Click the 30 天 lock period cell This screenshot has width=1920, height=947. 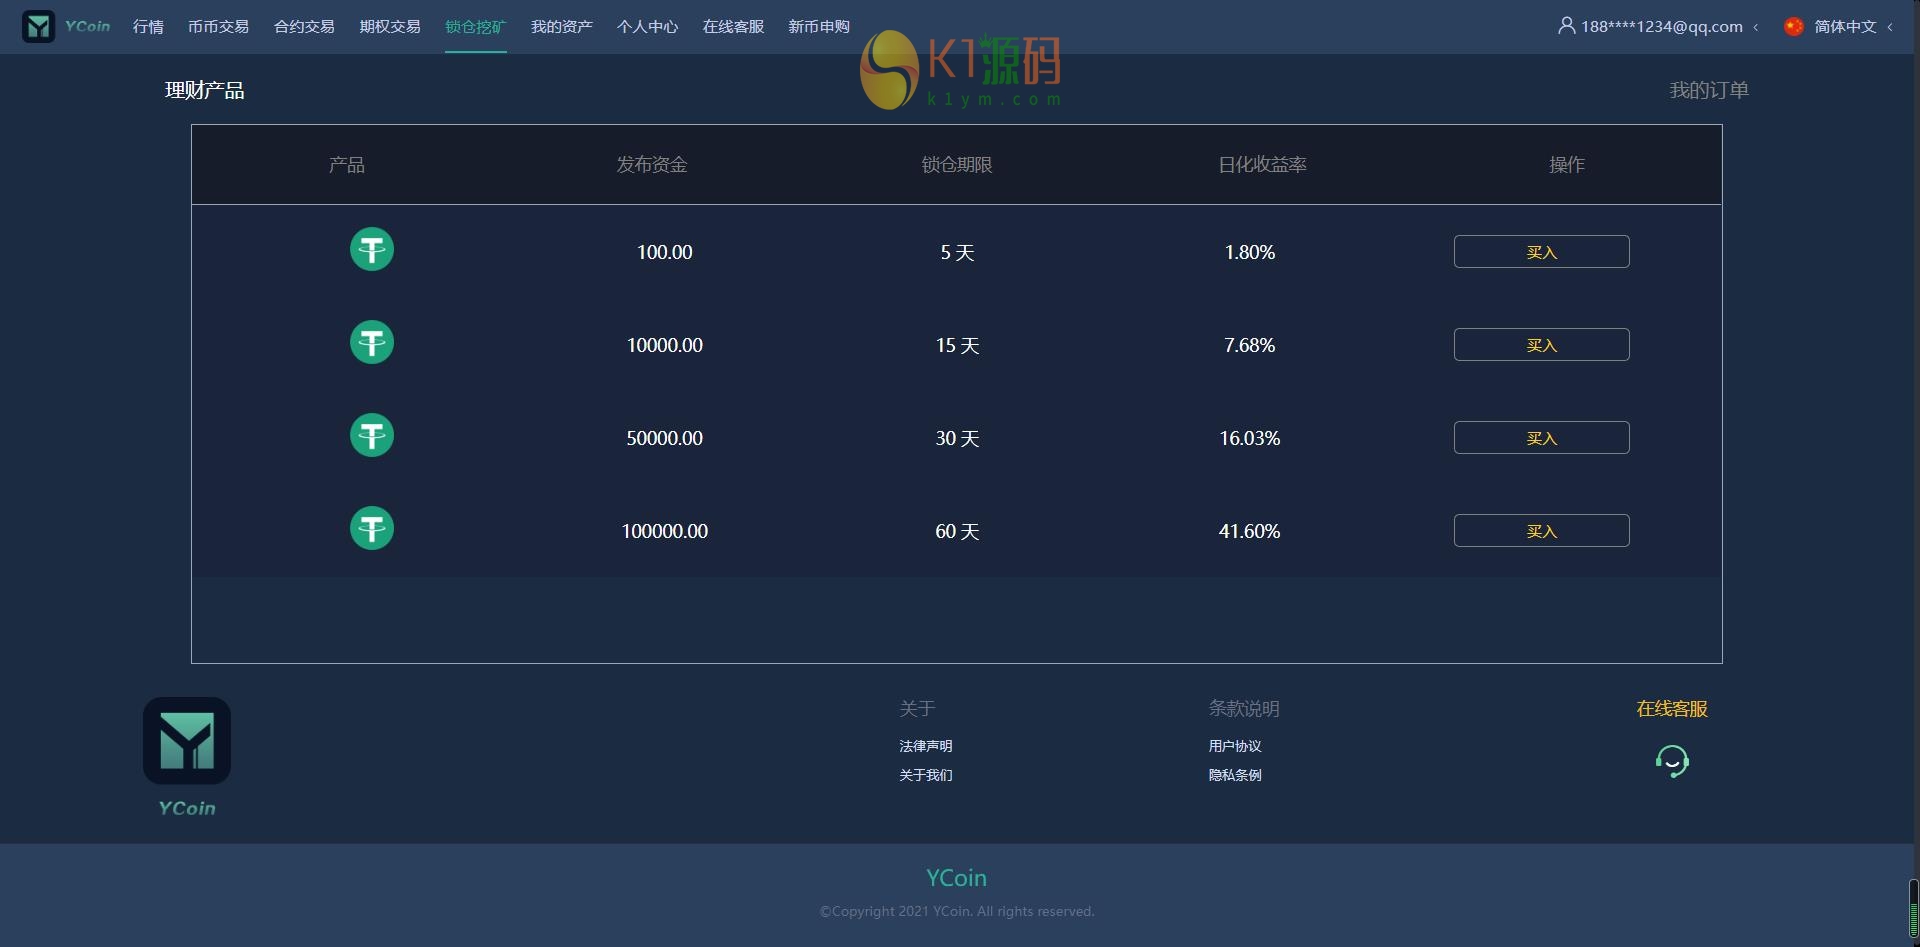(957, 439)
